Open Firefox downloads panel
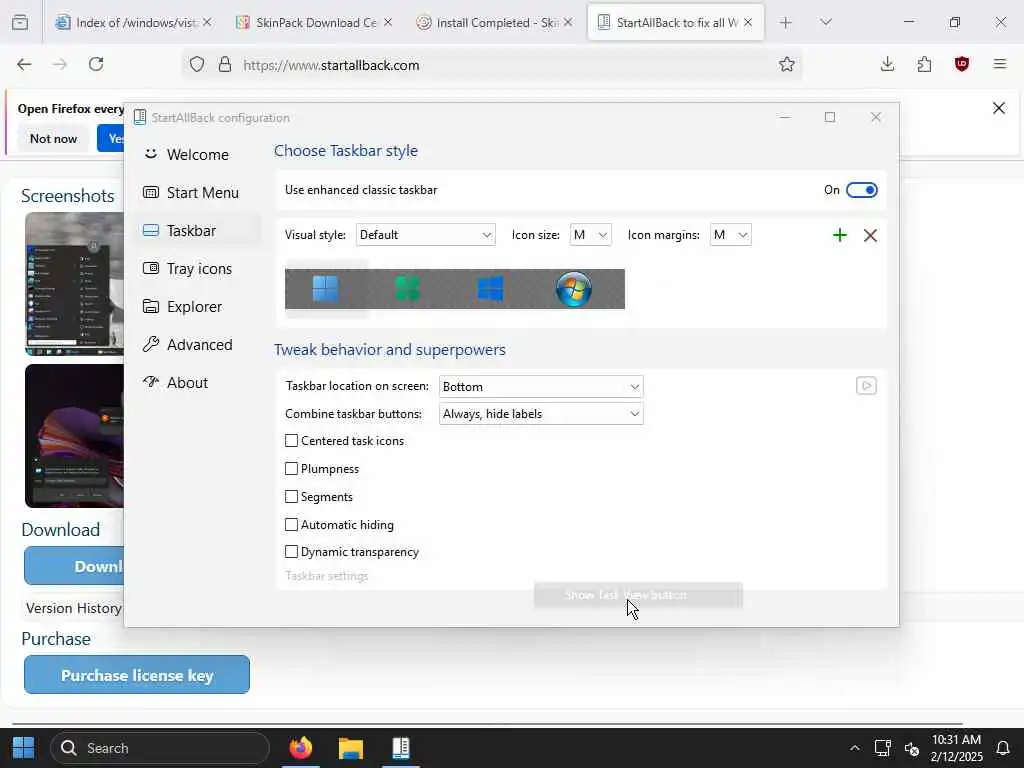This screenshot has width=1024, height=768. (887, 64)
